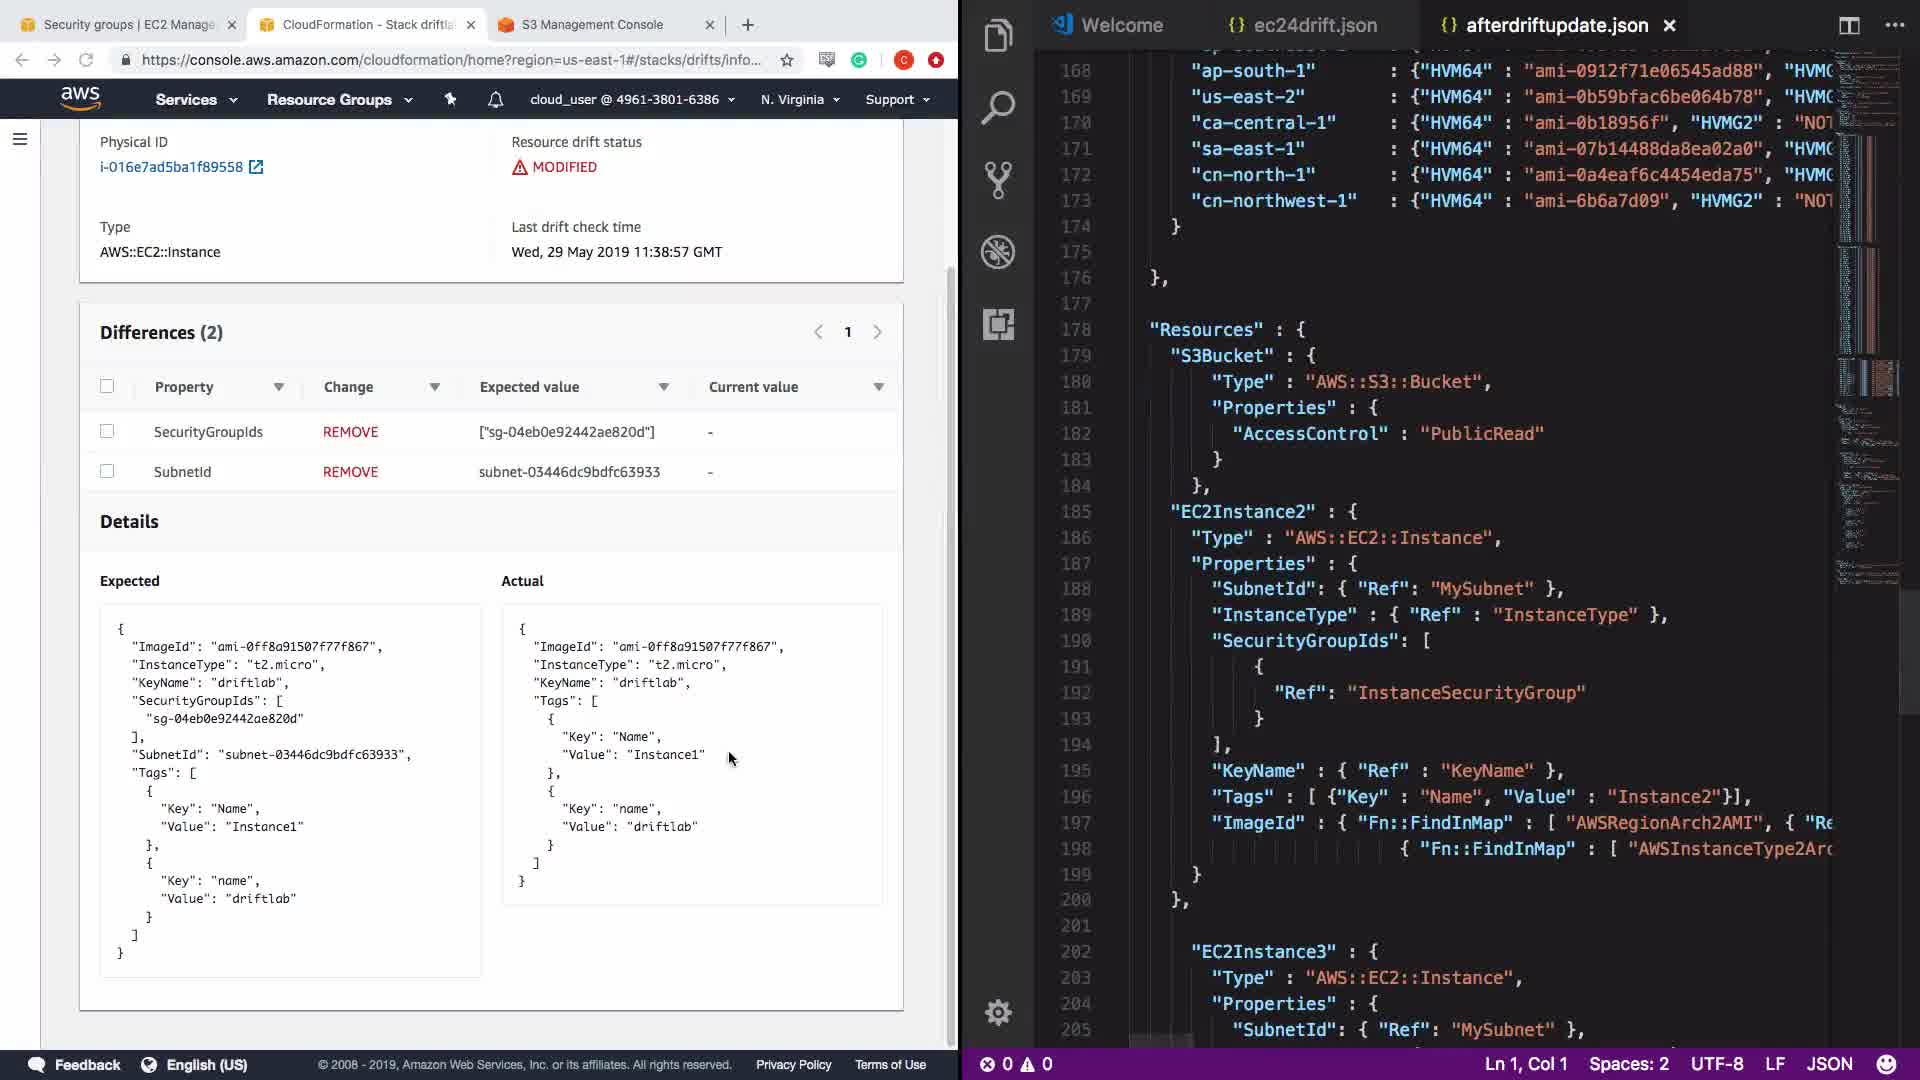The image size is (1920, 1080).
Task: Open the Debug icon in activity bar
Action: click(x=998, y=252)
